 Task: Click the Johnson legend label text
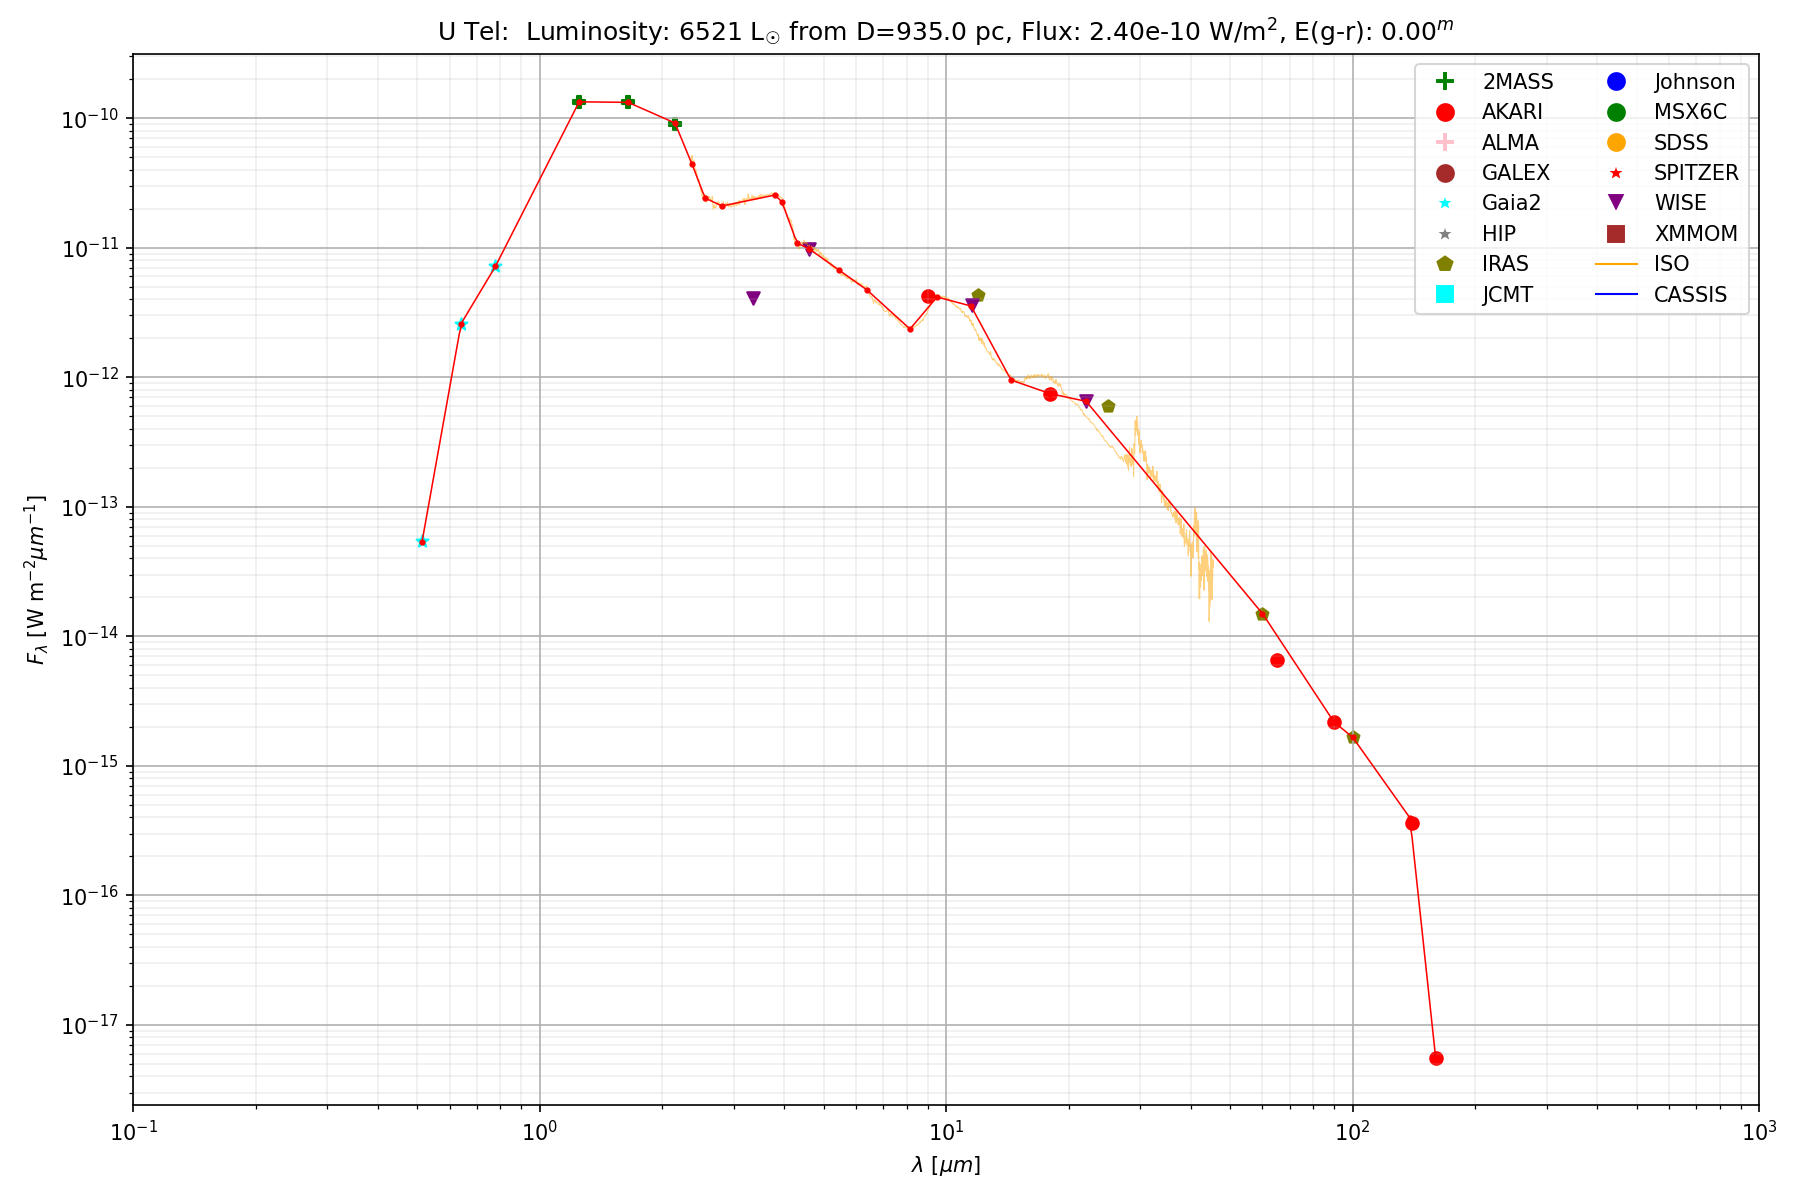click(1694, 82)
